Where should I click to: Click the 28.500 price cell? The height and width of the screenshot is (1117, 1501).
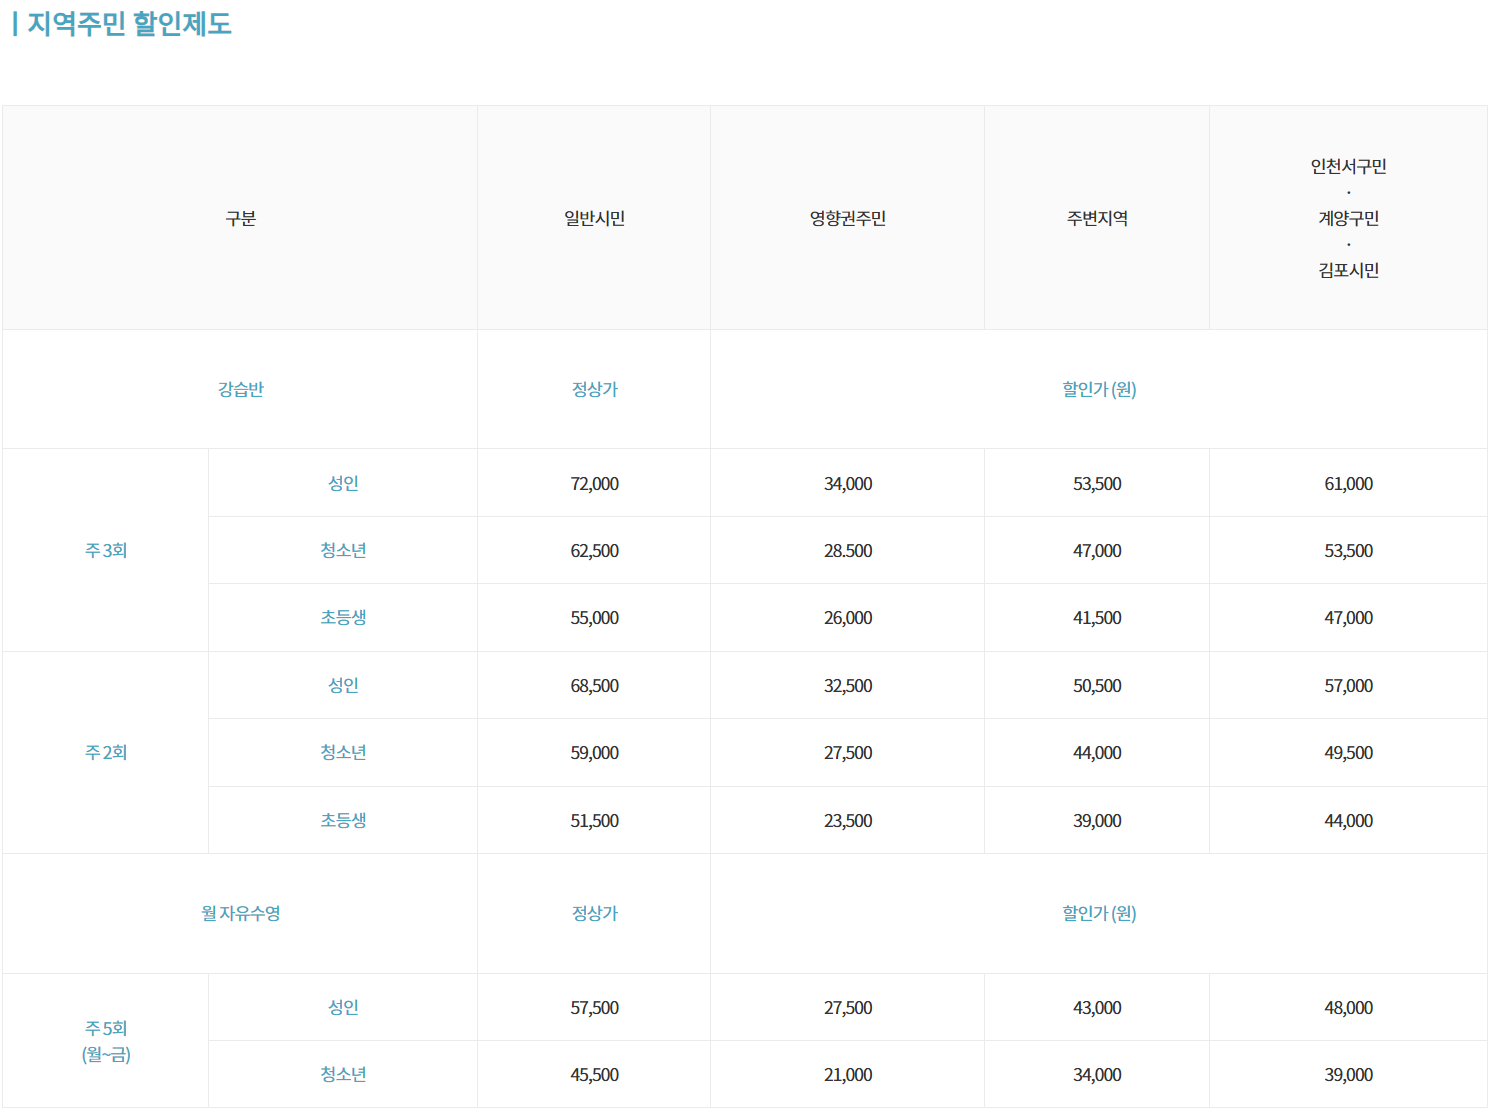[848, 551]
